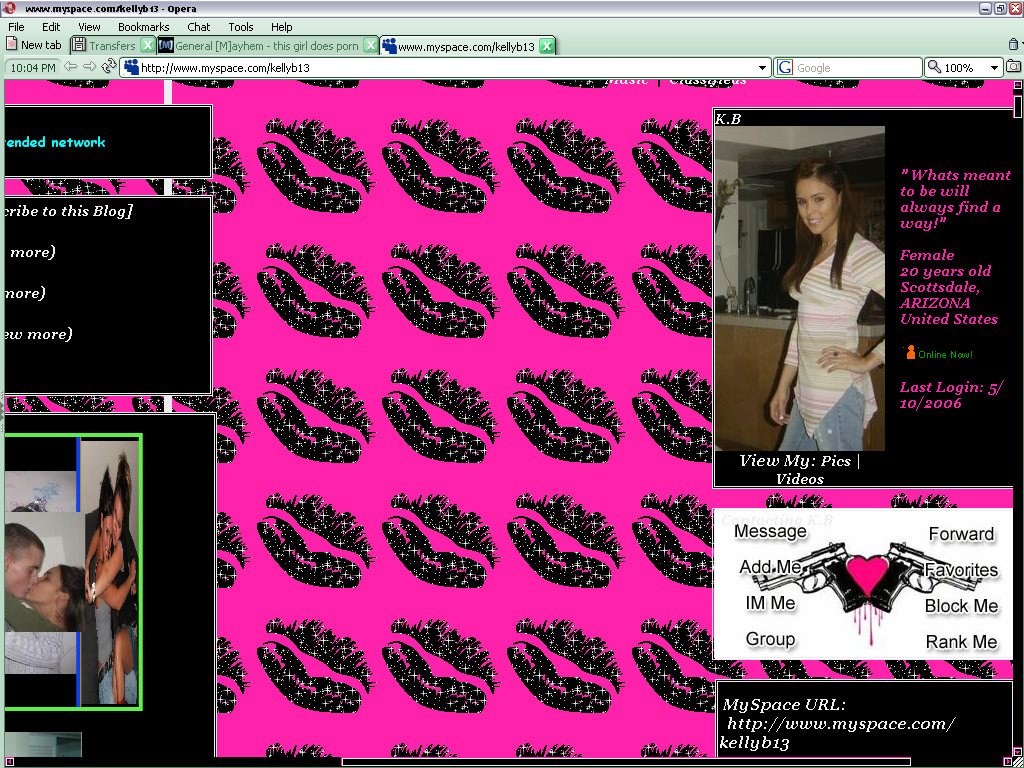Close the Transfers tab
Screen dimensions: 1024x768
[148, 46]
